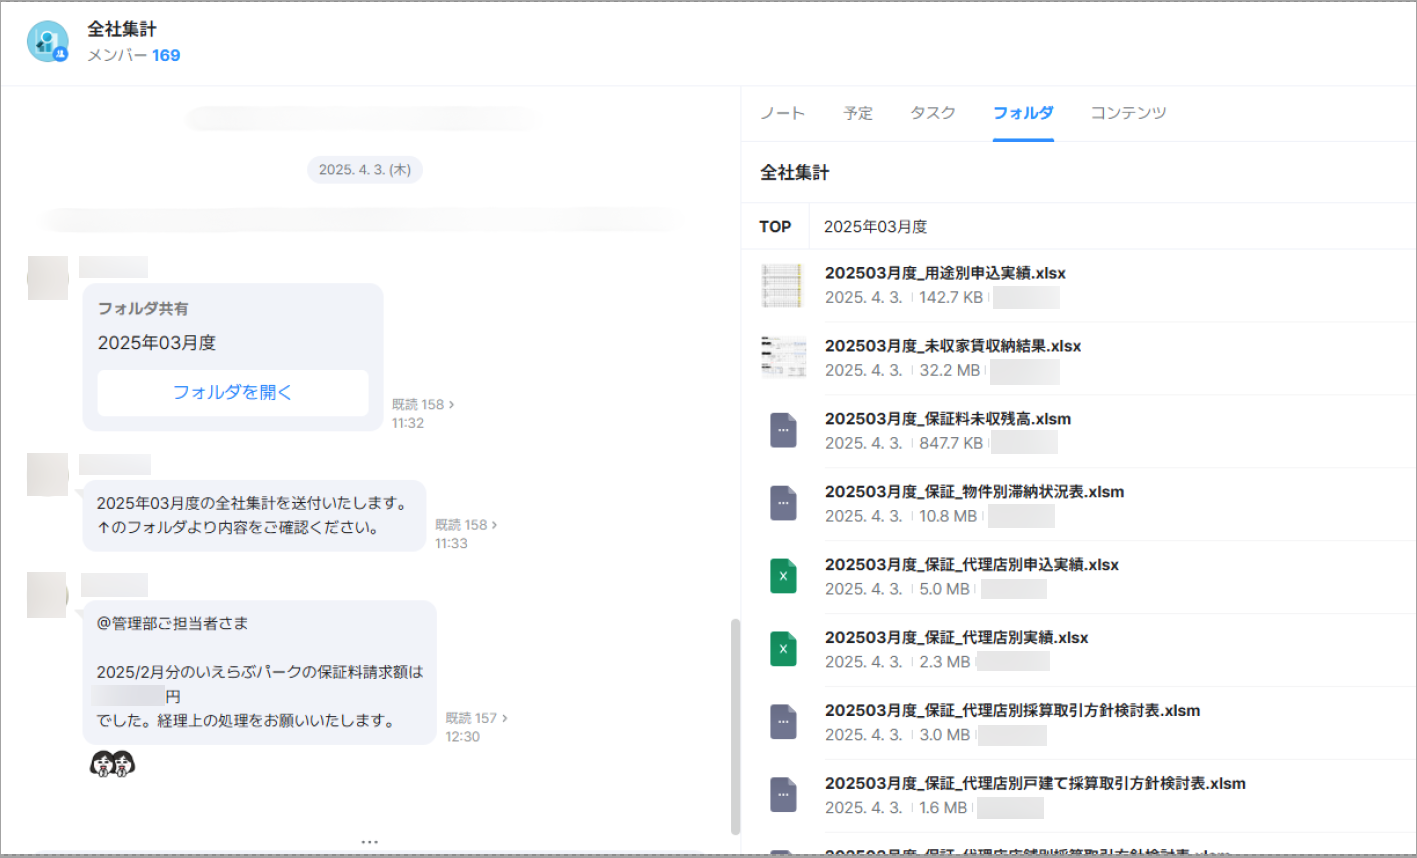Expand 既読 157 list at 12:30
Viewport: 1417px width, 858px height.
click(476, 718)
